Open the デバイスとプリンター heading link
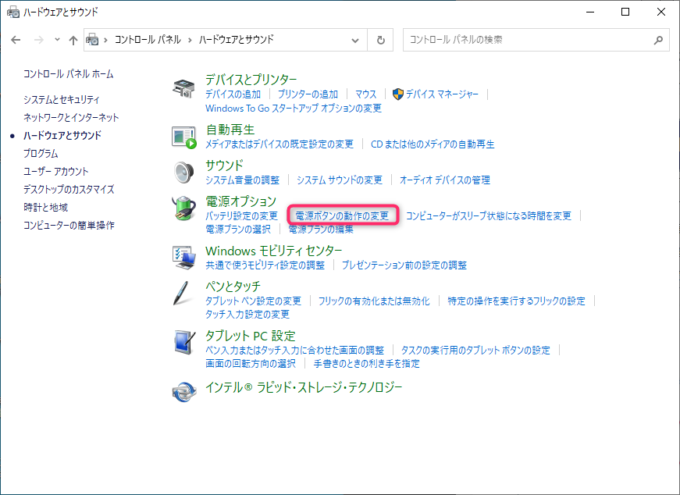 click(x=251, y=79)
